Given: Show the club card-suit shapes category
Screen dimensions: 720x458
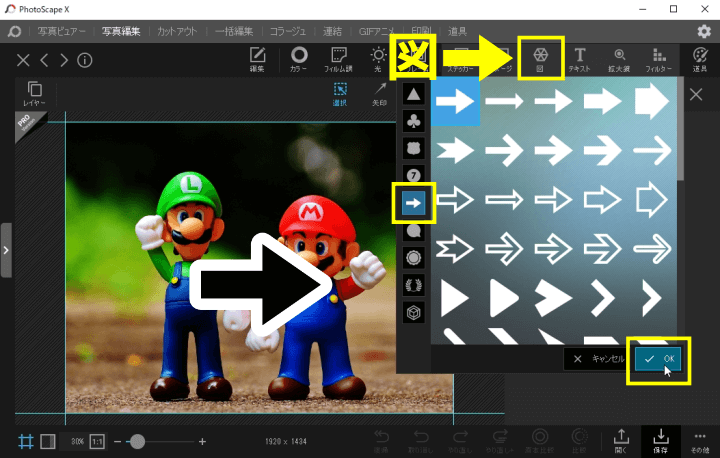Looking at the screenshot, I should point(413,121).
